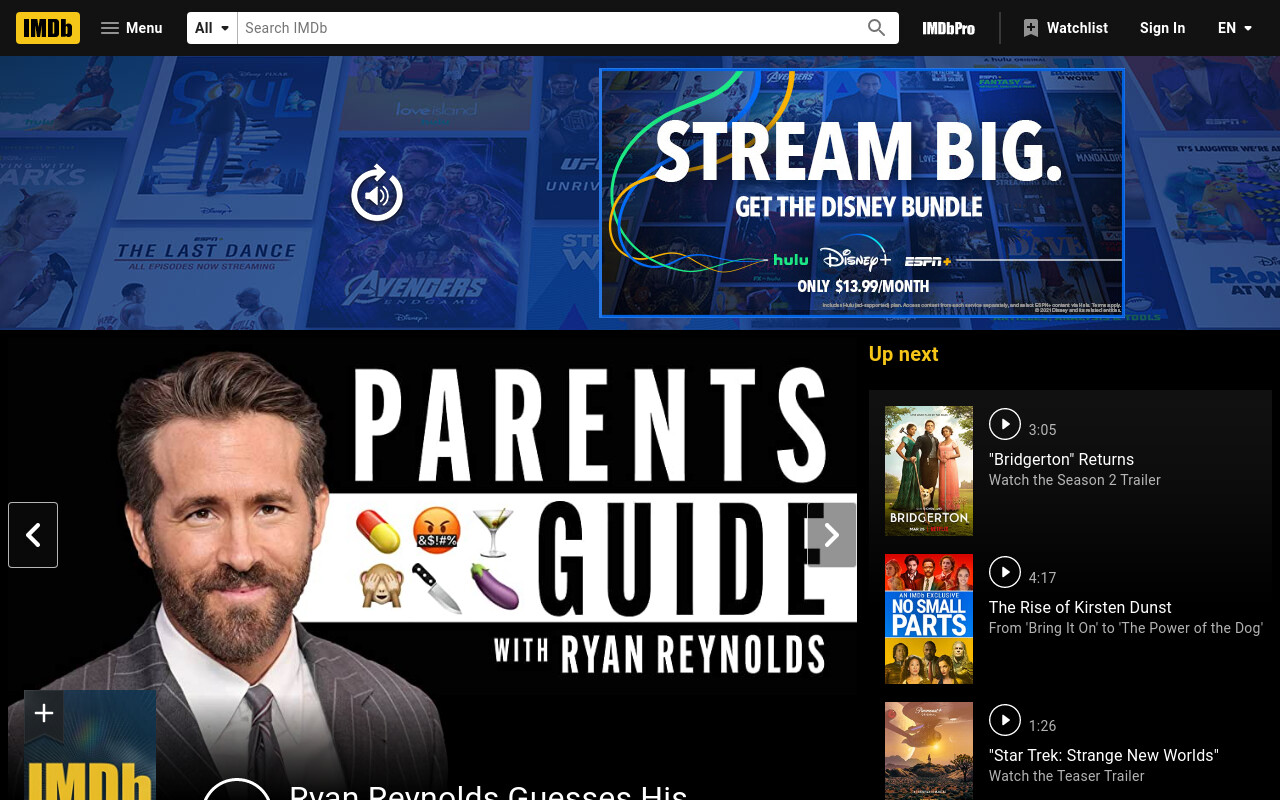Image resolution: width=1280 pixels, height=800 pixels.
Task: Click 'Bring It On' to 'Power of the Dog' subtitle
Action: 1126,628
